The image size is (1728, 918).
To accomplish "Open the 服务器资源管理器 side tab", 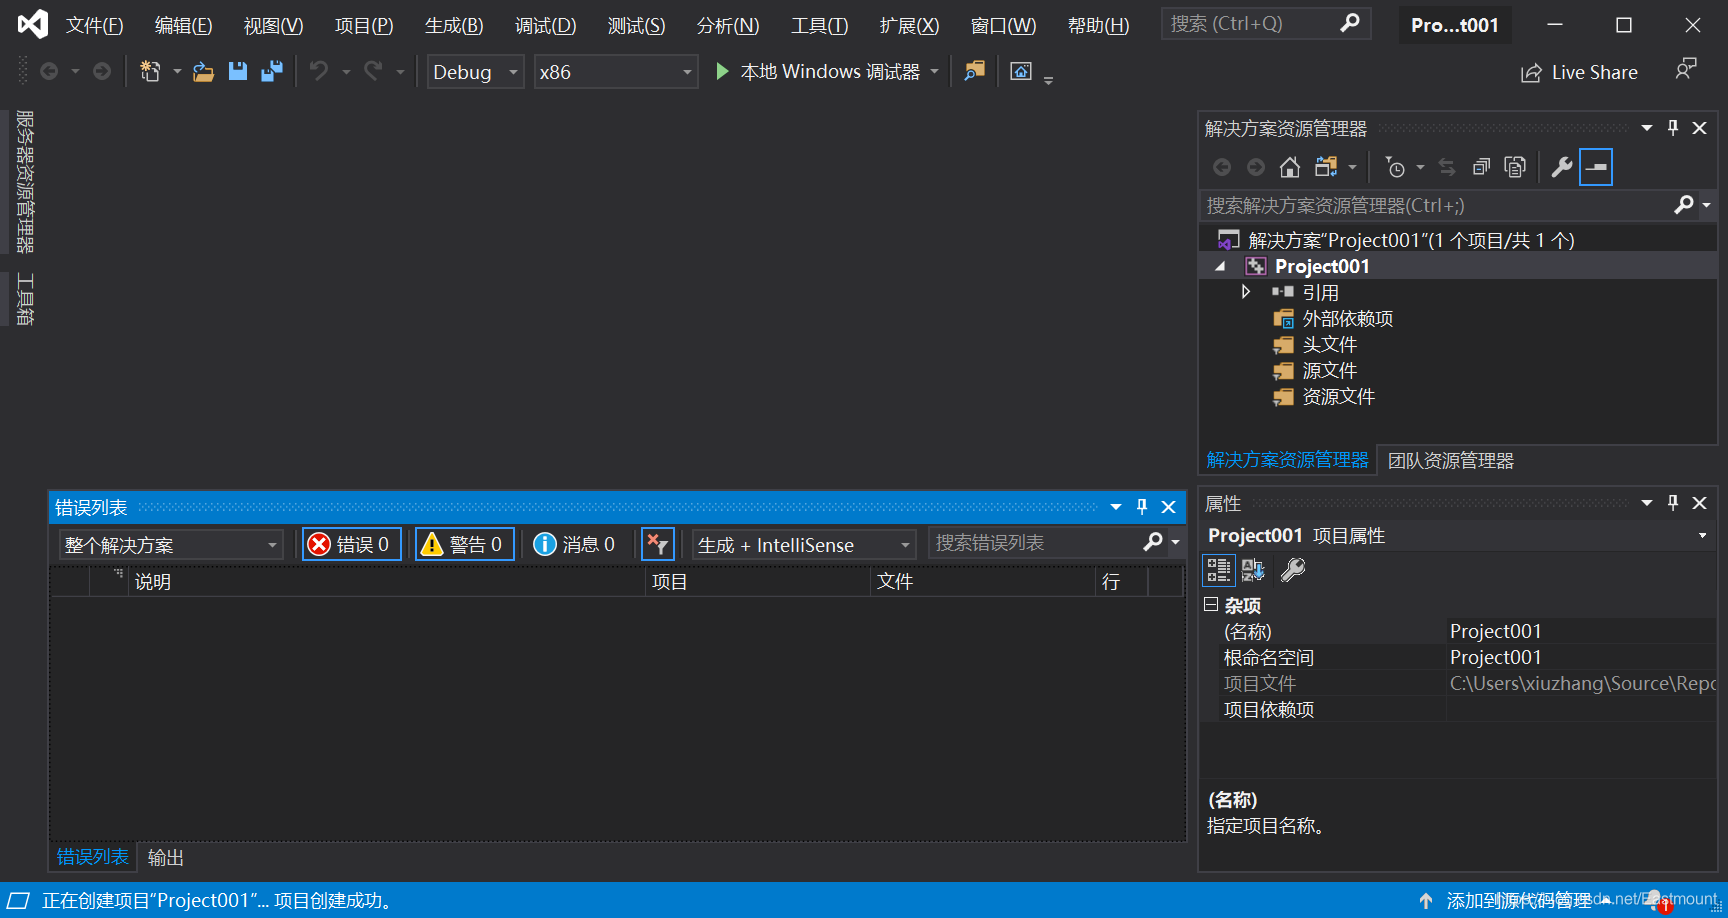I will pos(25,181).
